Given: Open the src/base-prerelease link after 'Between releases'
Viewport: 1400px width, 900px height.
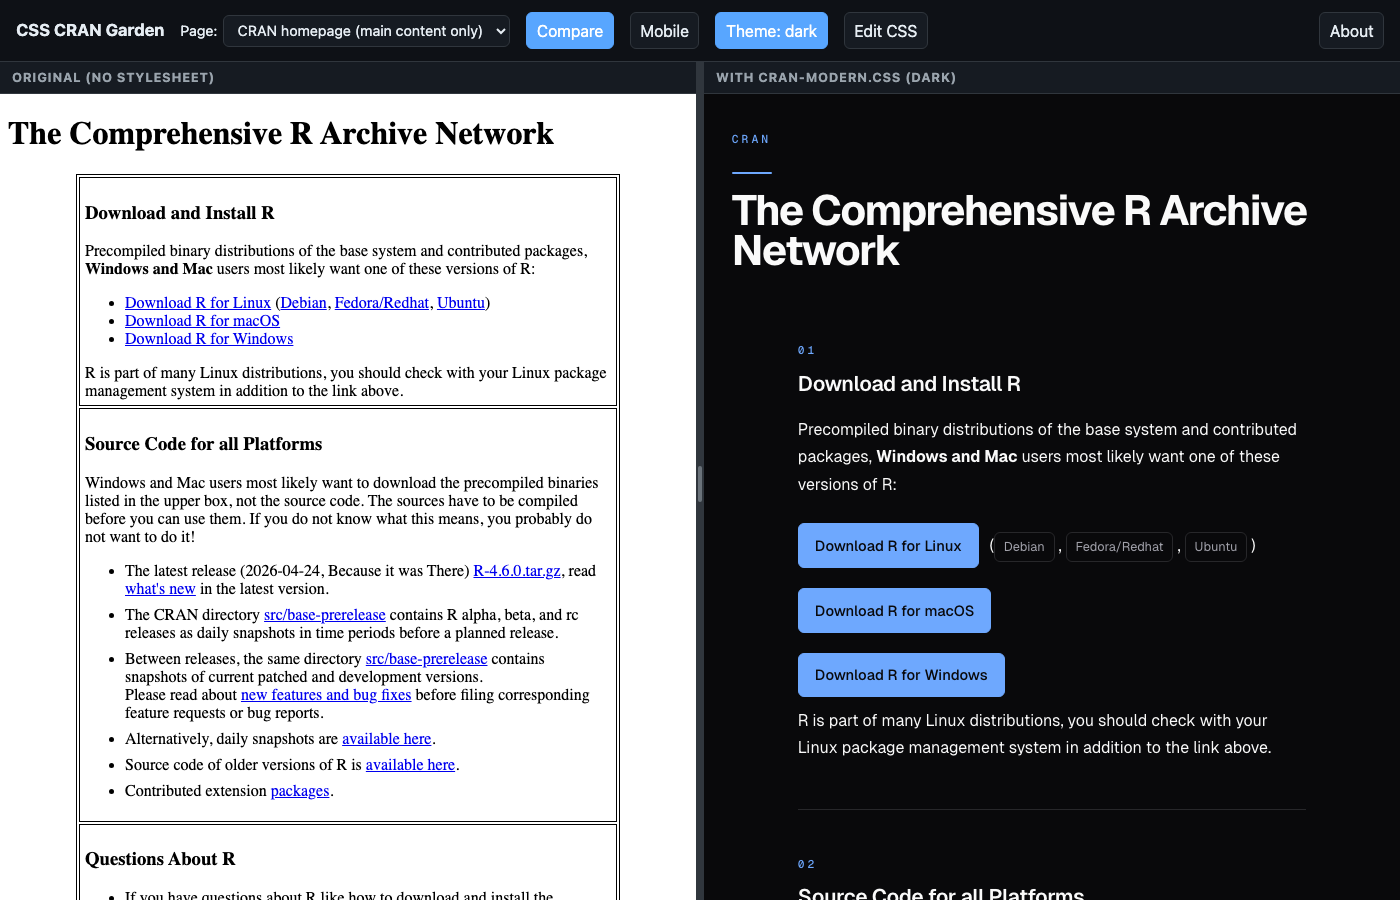Looking at the screenshot, I should click(427, 659).
